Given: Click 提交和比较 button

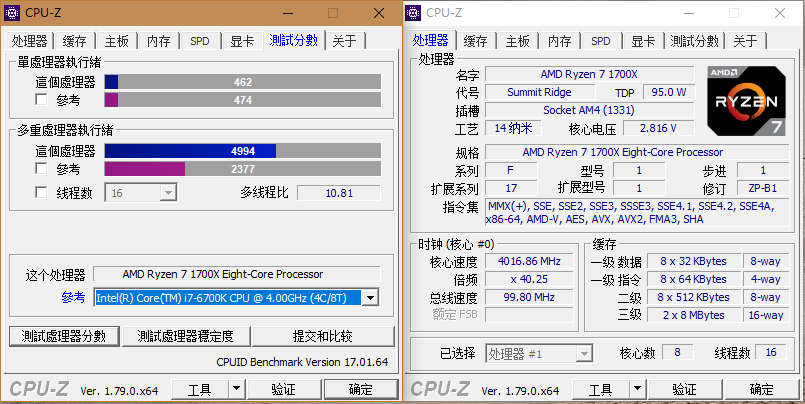Looking at the screenshot, I should pos(323,336).
